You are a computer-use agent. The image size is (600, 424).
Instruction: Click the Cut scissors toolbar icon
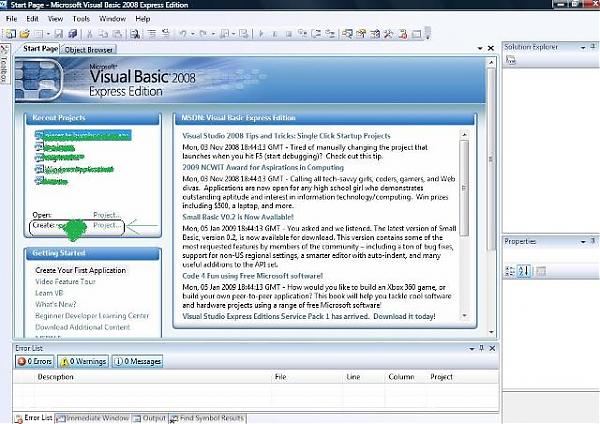[90, 34]
